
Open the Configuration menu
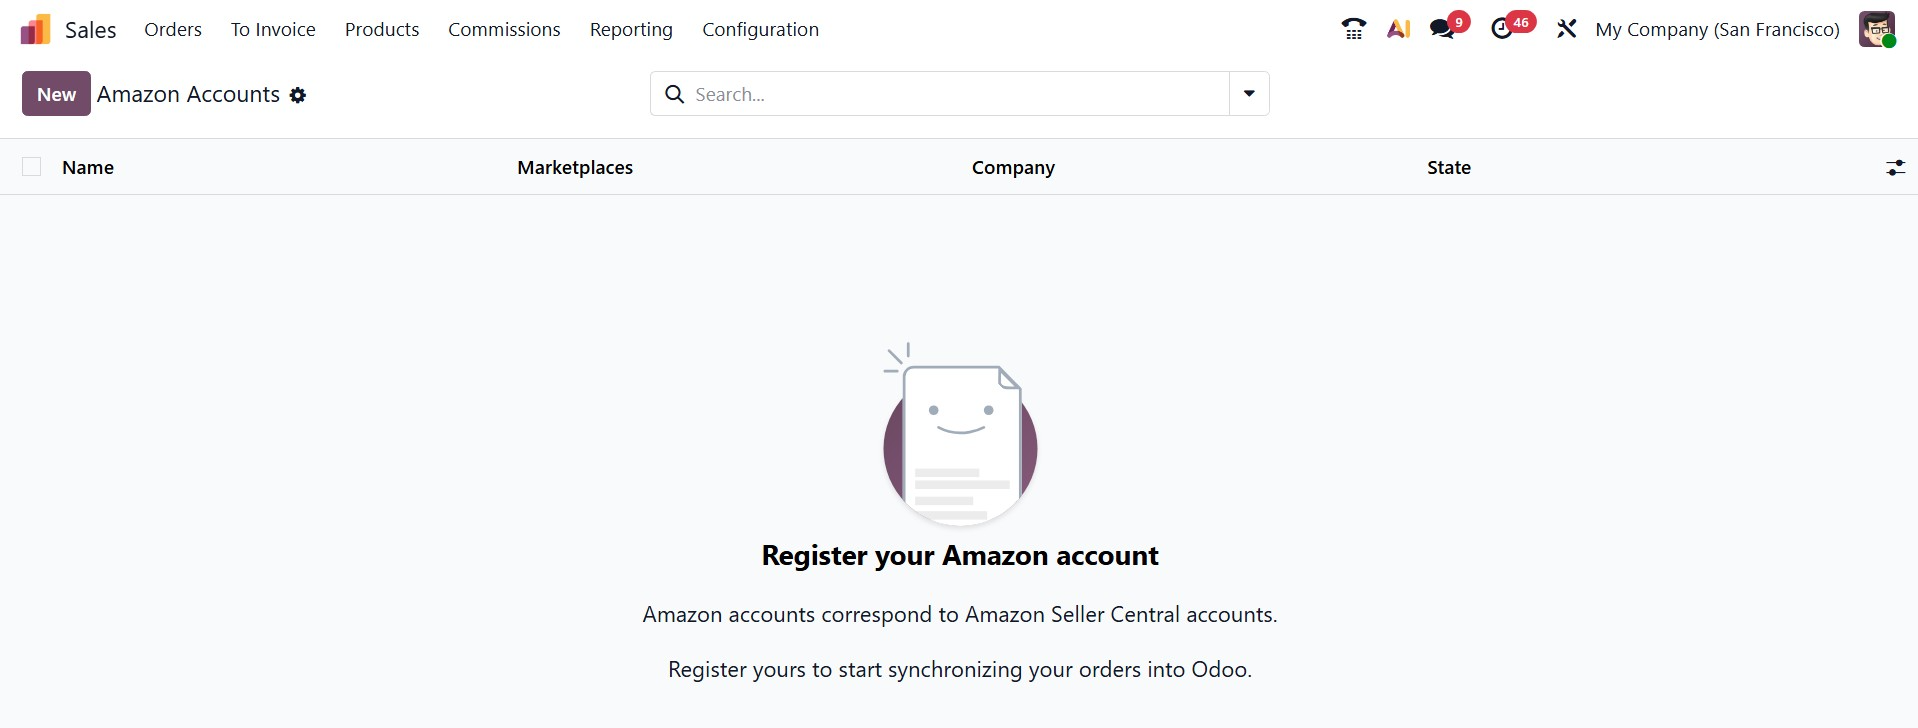(x=760, y=29)
